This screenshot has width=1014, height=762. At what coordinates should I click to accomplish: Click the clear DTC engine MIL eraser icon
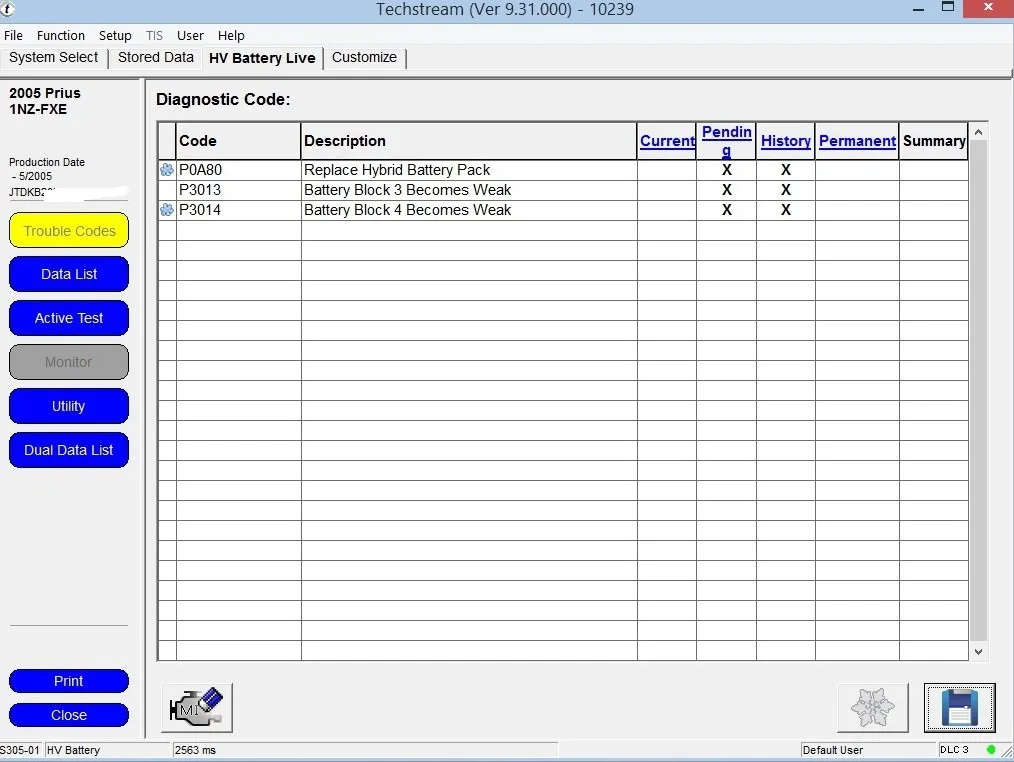pos(197,708)
